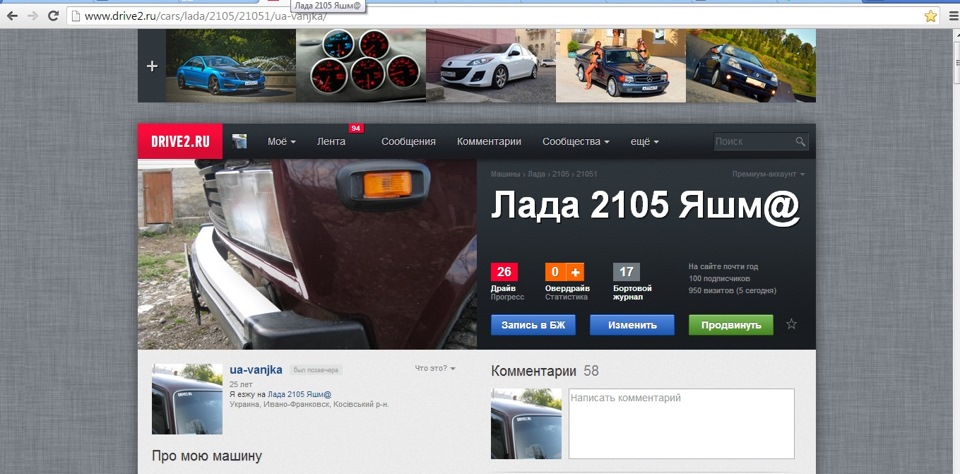The height and width of the screenshot is (474, 960).
Task: Expand the Моё dropdown menu
Action: pos(282,141)
